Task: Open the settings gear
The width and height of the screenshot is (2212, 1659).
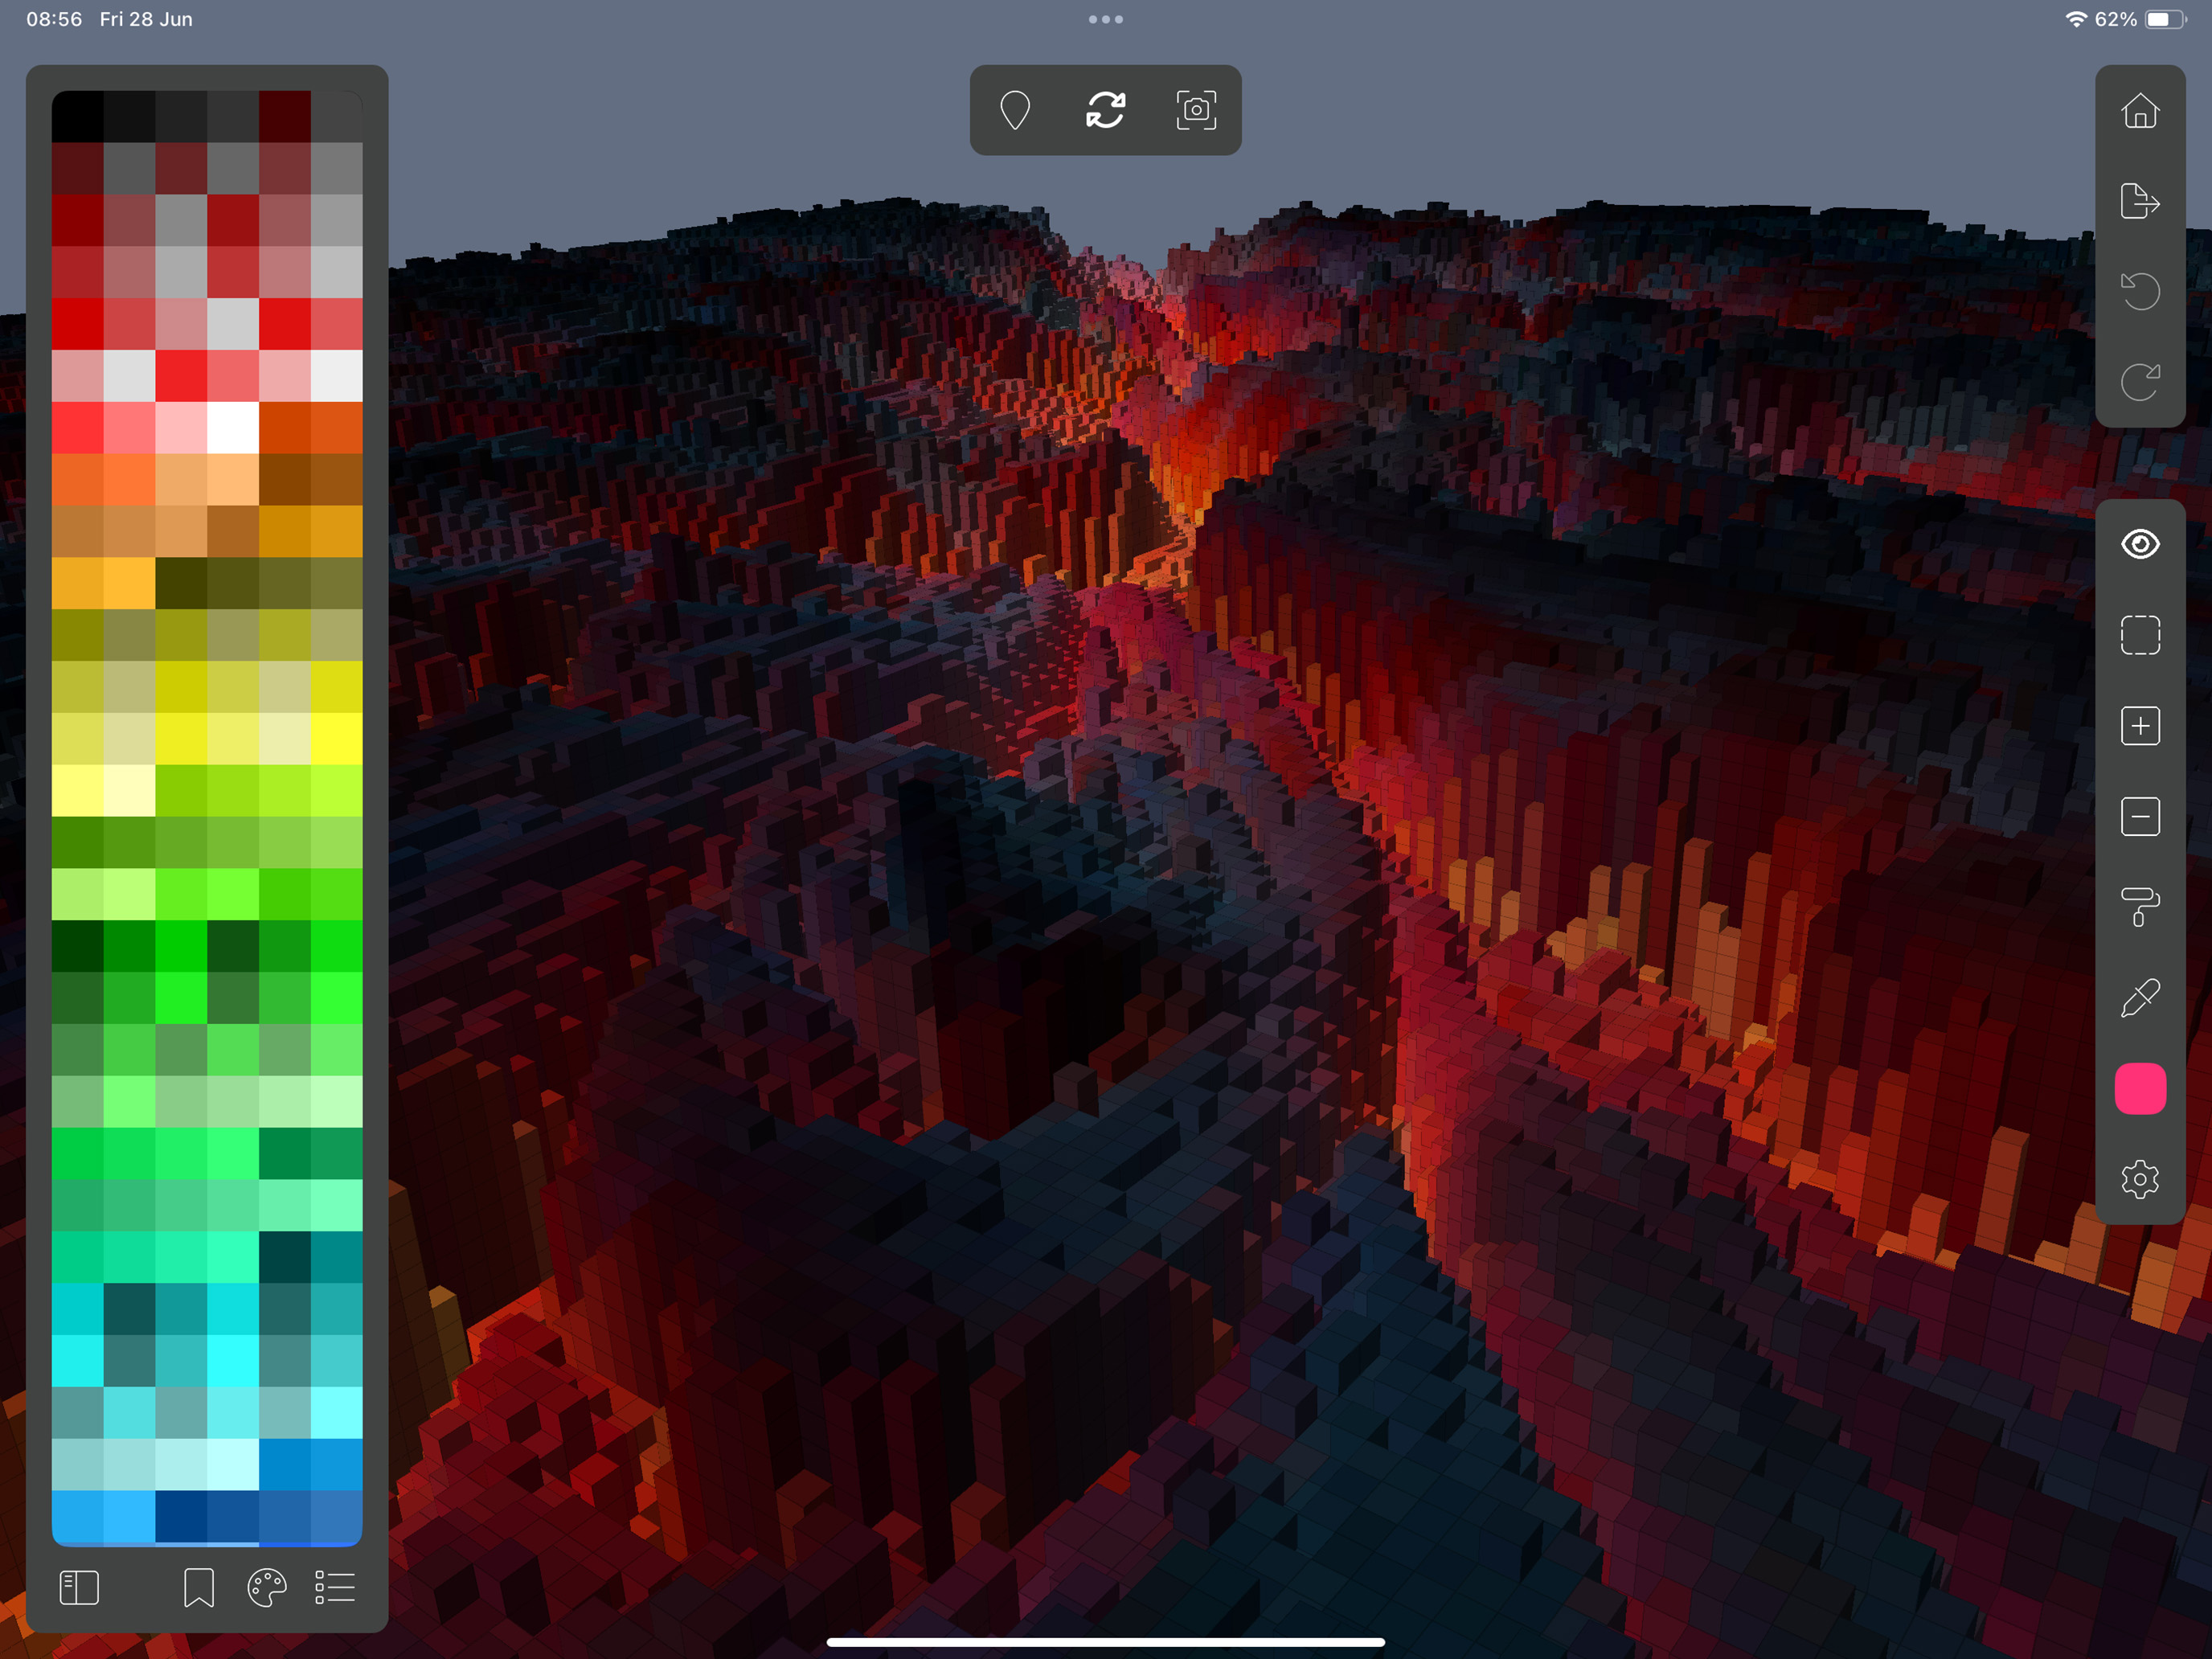Action: 2140,1179
